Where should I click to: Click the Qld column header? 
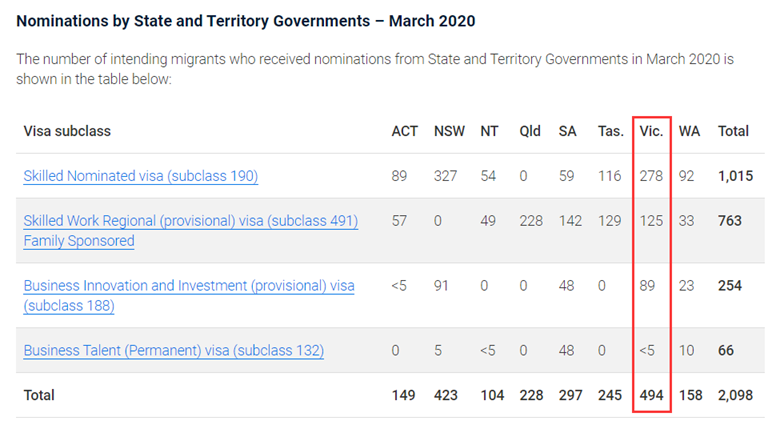point(531,132)
